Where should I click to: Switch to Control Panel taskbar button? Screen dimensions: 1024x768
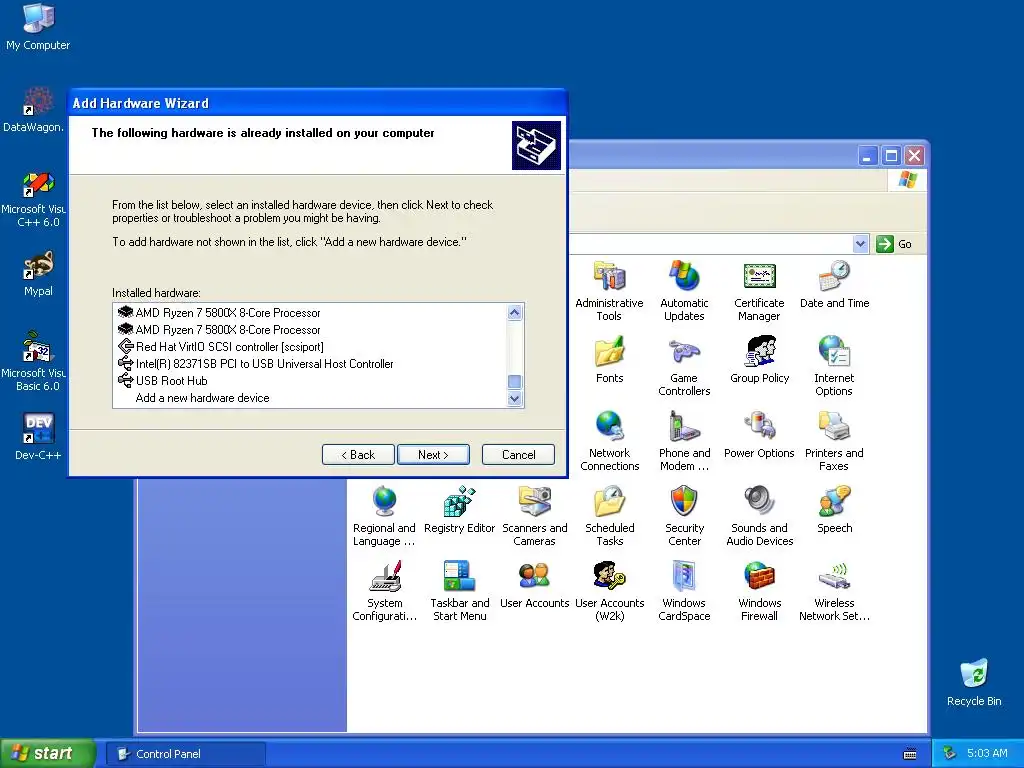click(x=186, y=754)
